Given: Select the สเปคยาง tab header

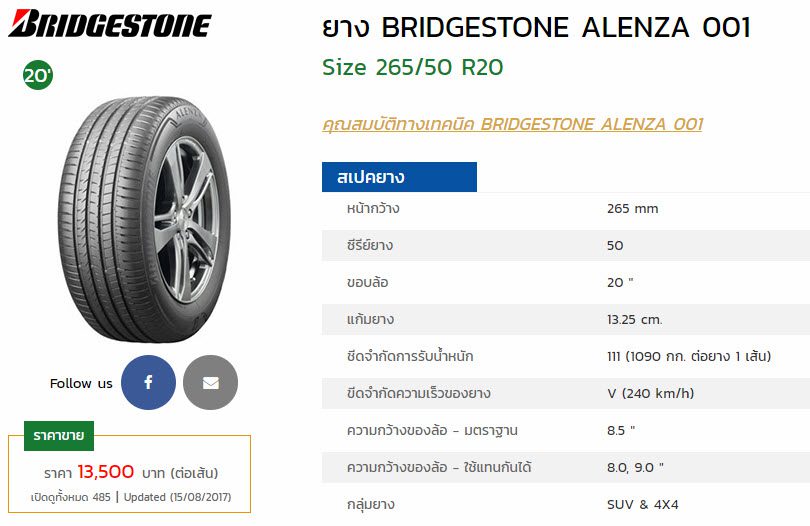Looking at the screenshot, I should pyautogui.click(x=399, y=177).
